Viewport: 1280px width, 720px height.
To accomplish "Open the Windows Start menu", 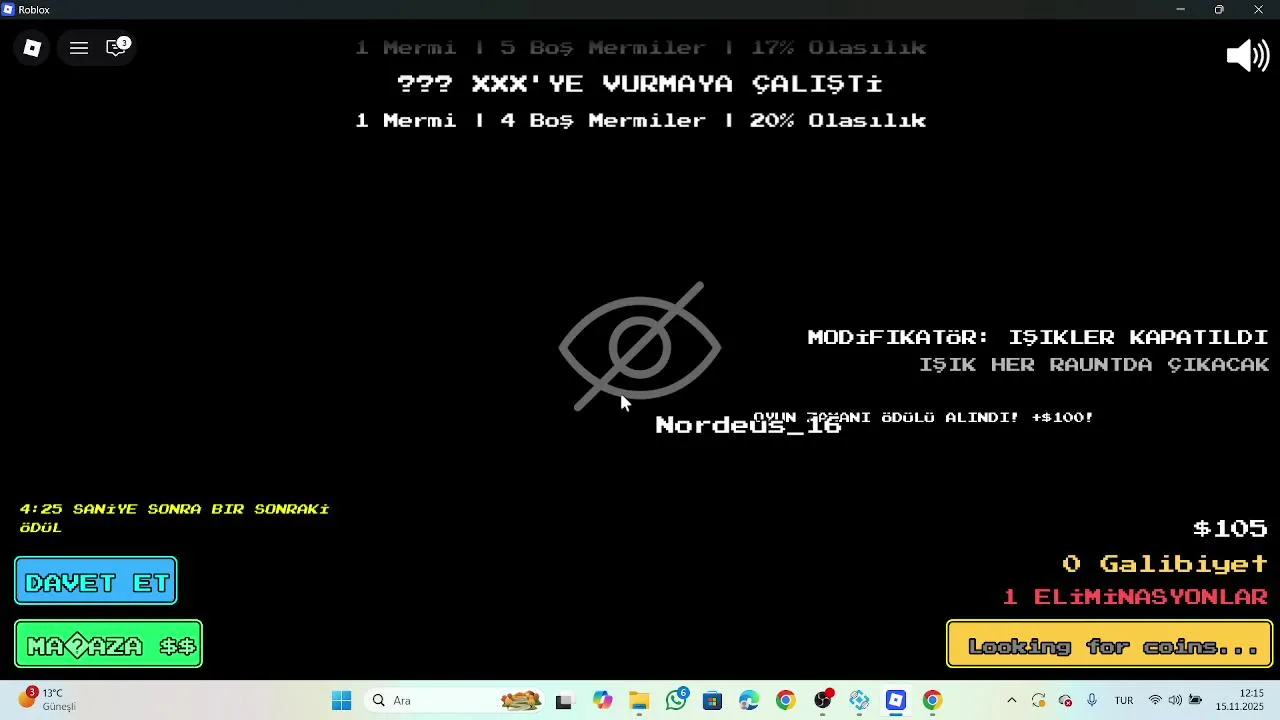I will click(x=342, y=701).
